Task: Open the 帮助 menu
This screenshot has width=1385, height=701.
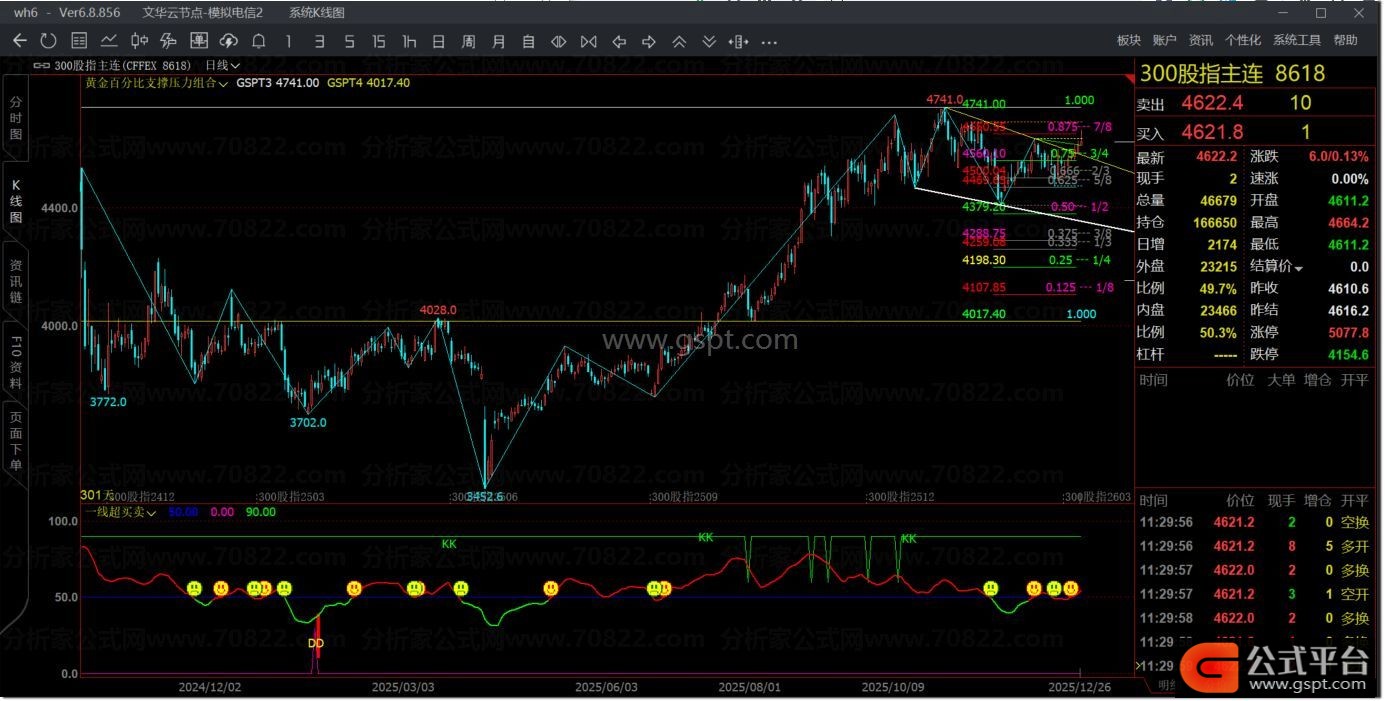Action: point(1346,40)
